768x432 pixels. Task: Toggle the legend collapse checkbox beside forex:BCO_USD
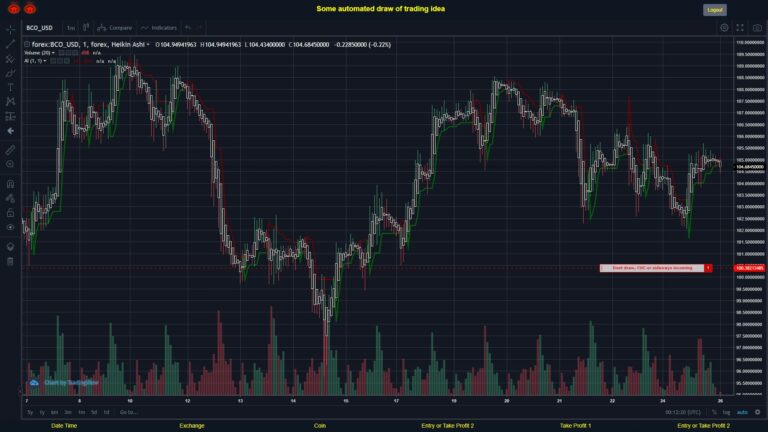tap(27, 45)
